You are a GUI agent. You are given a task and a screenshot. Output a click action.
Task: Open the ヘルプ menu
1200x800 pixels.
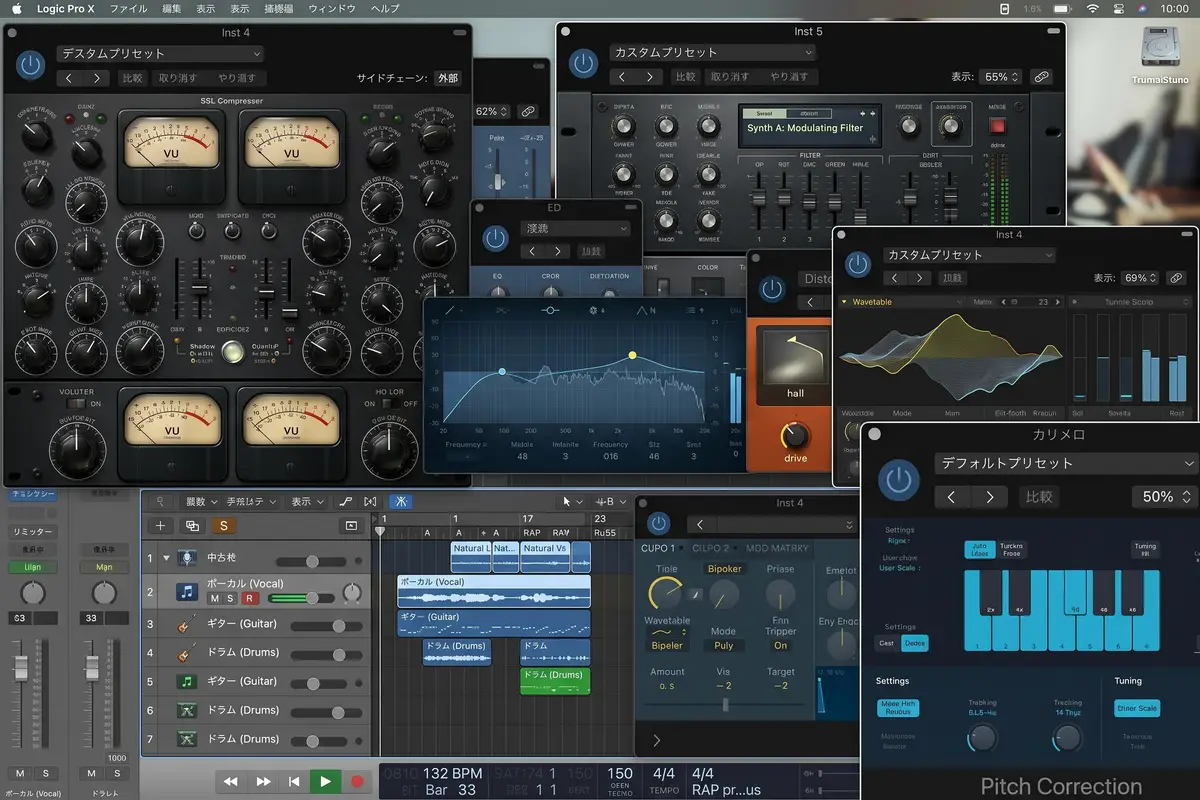[x=385, y=9]
